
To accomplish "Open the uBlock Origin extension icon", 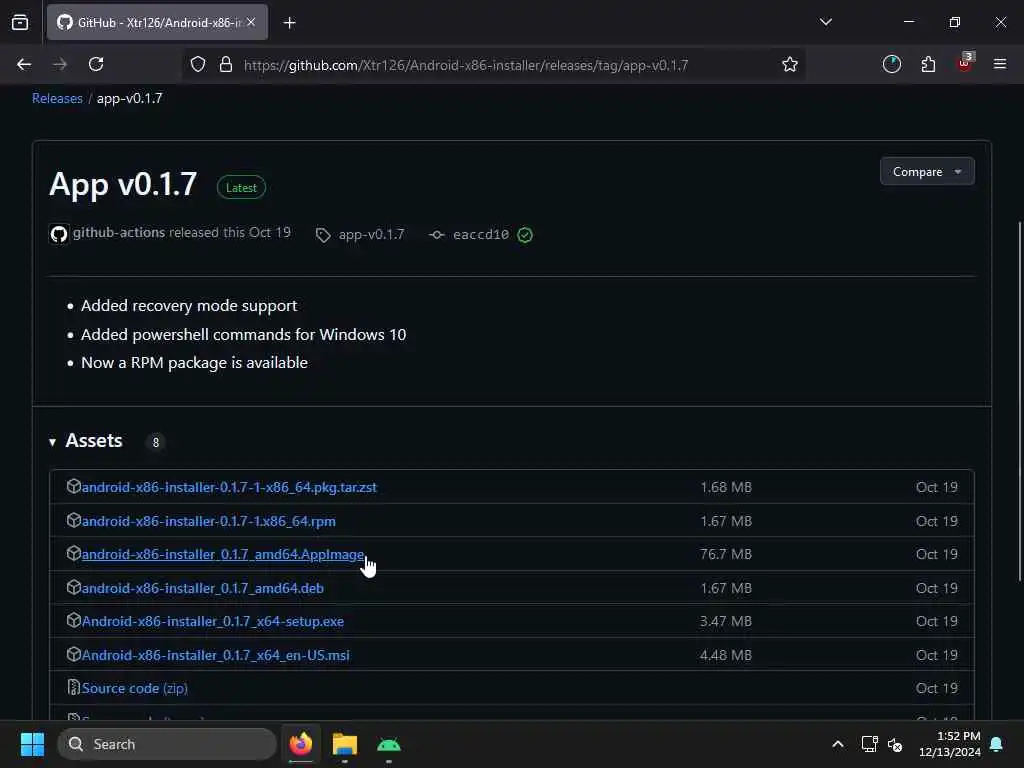I will click(x=965, y=63).
